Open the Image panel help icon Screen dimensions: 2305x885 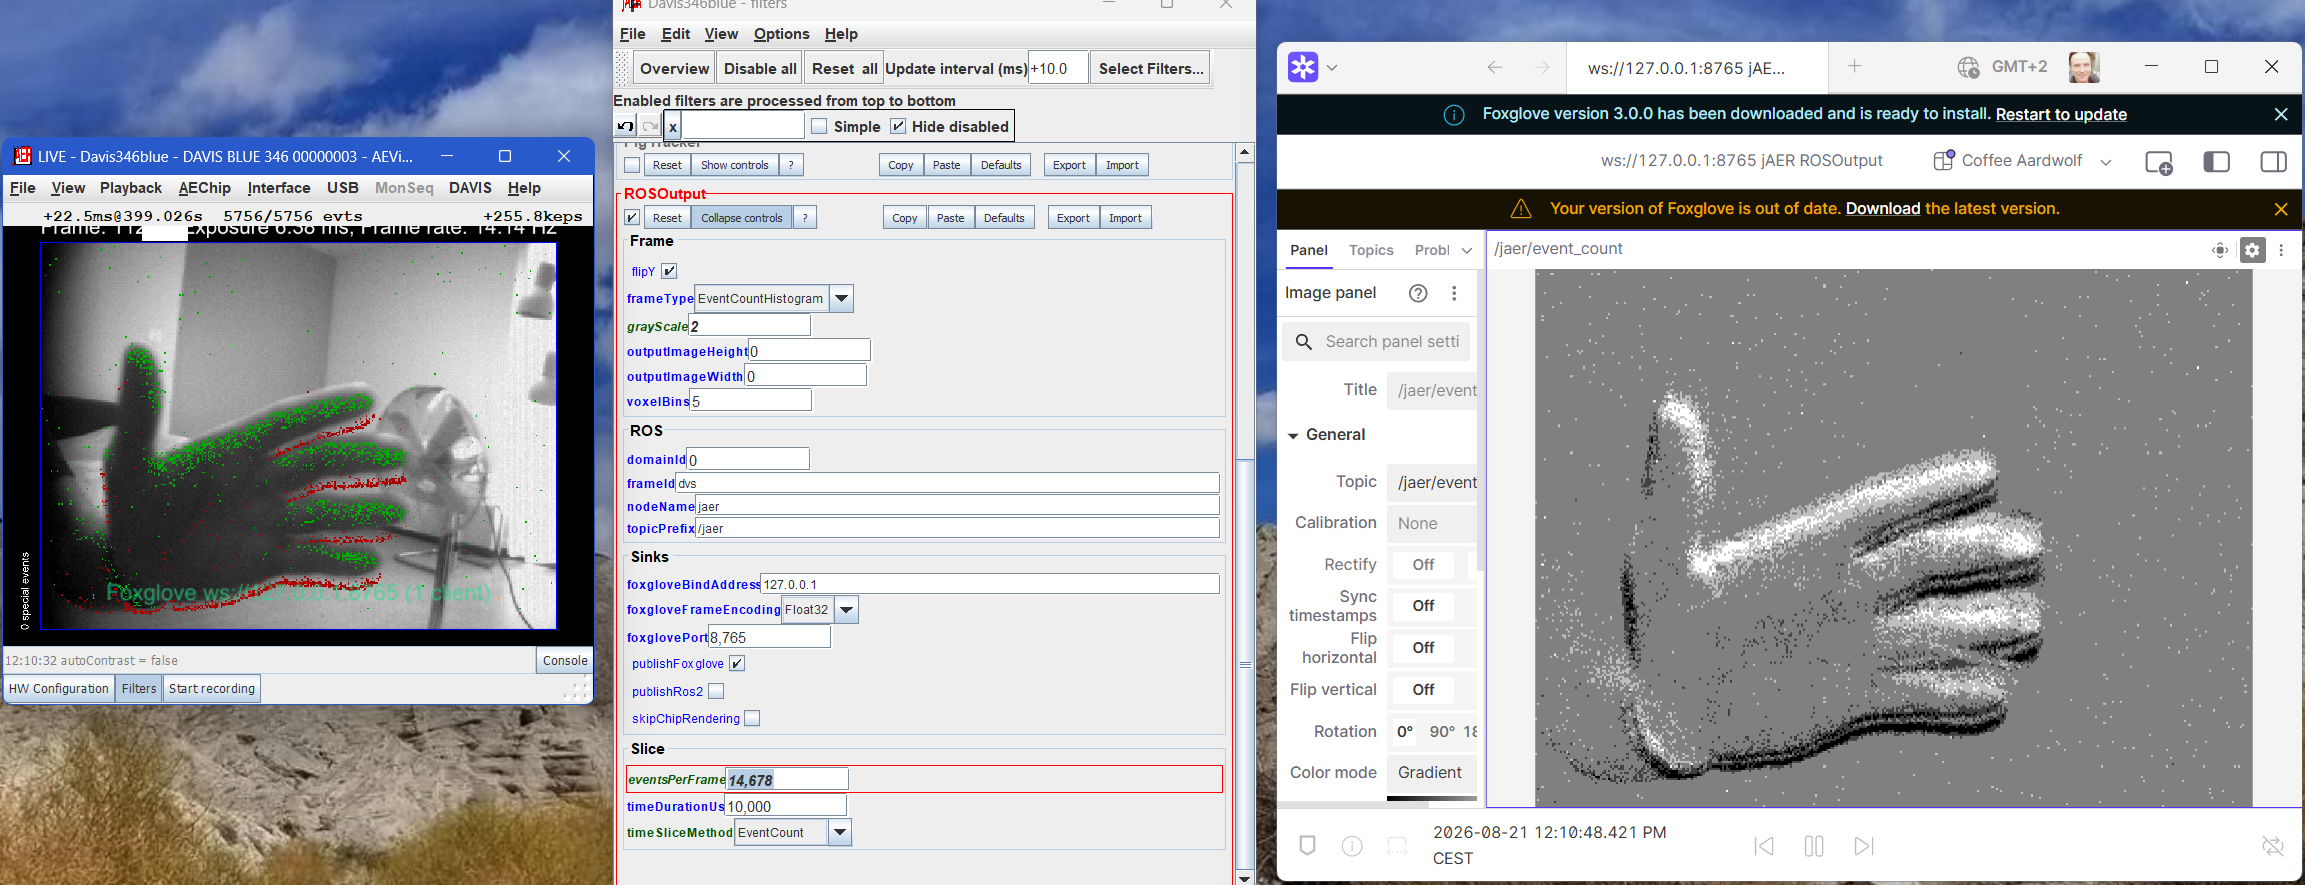(x=1418, y=293)
